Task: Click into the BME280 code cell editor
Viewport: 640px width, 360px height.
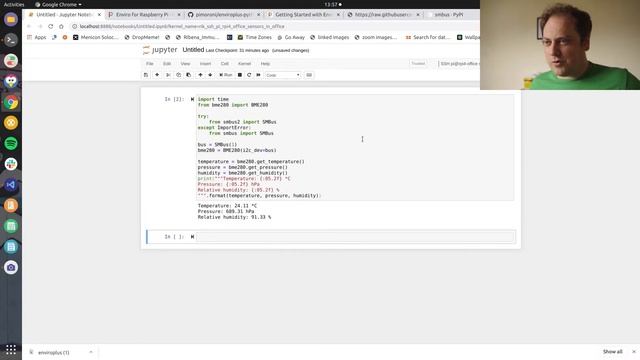Action: pos(355,147)
